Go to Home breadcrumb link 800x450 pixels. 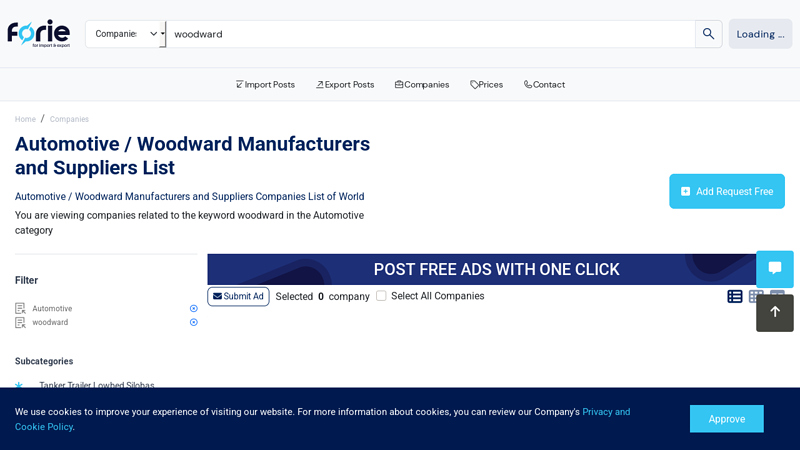[x=25, y=119]
